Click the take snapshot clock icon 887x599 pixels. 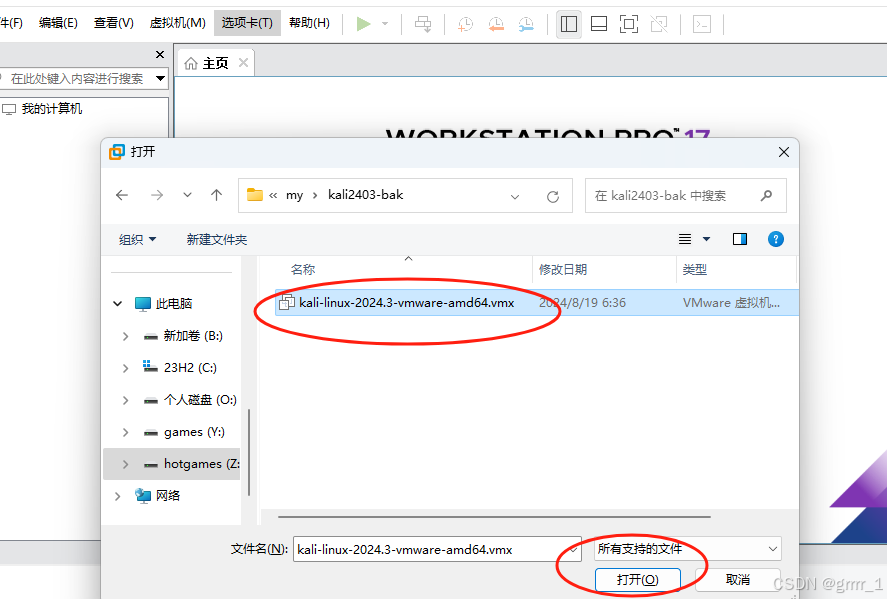coord(465,24)
